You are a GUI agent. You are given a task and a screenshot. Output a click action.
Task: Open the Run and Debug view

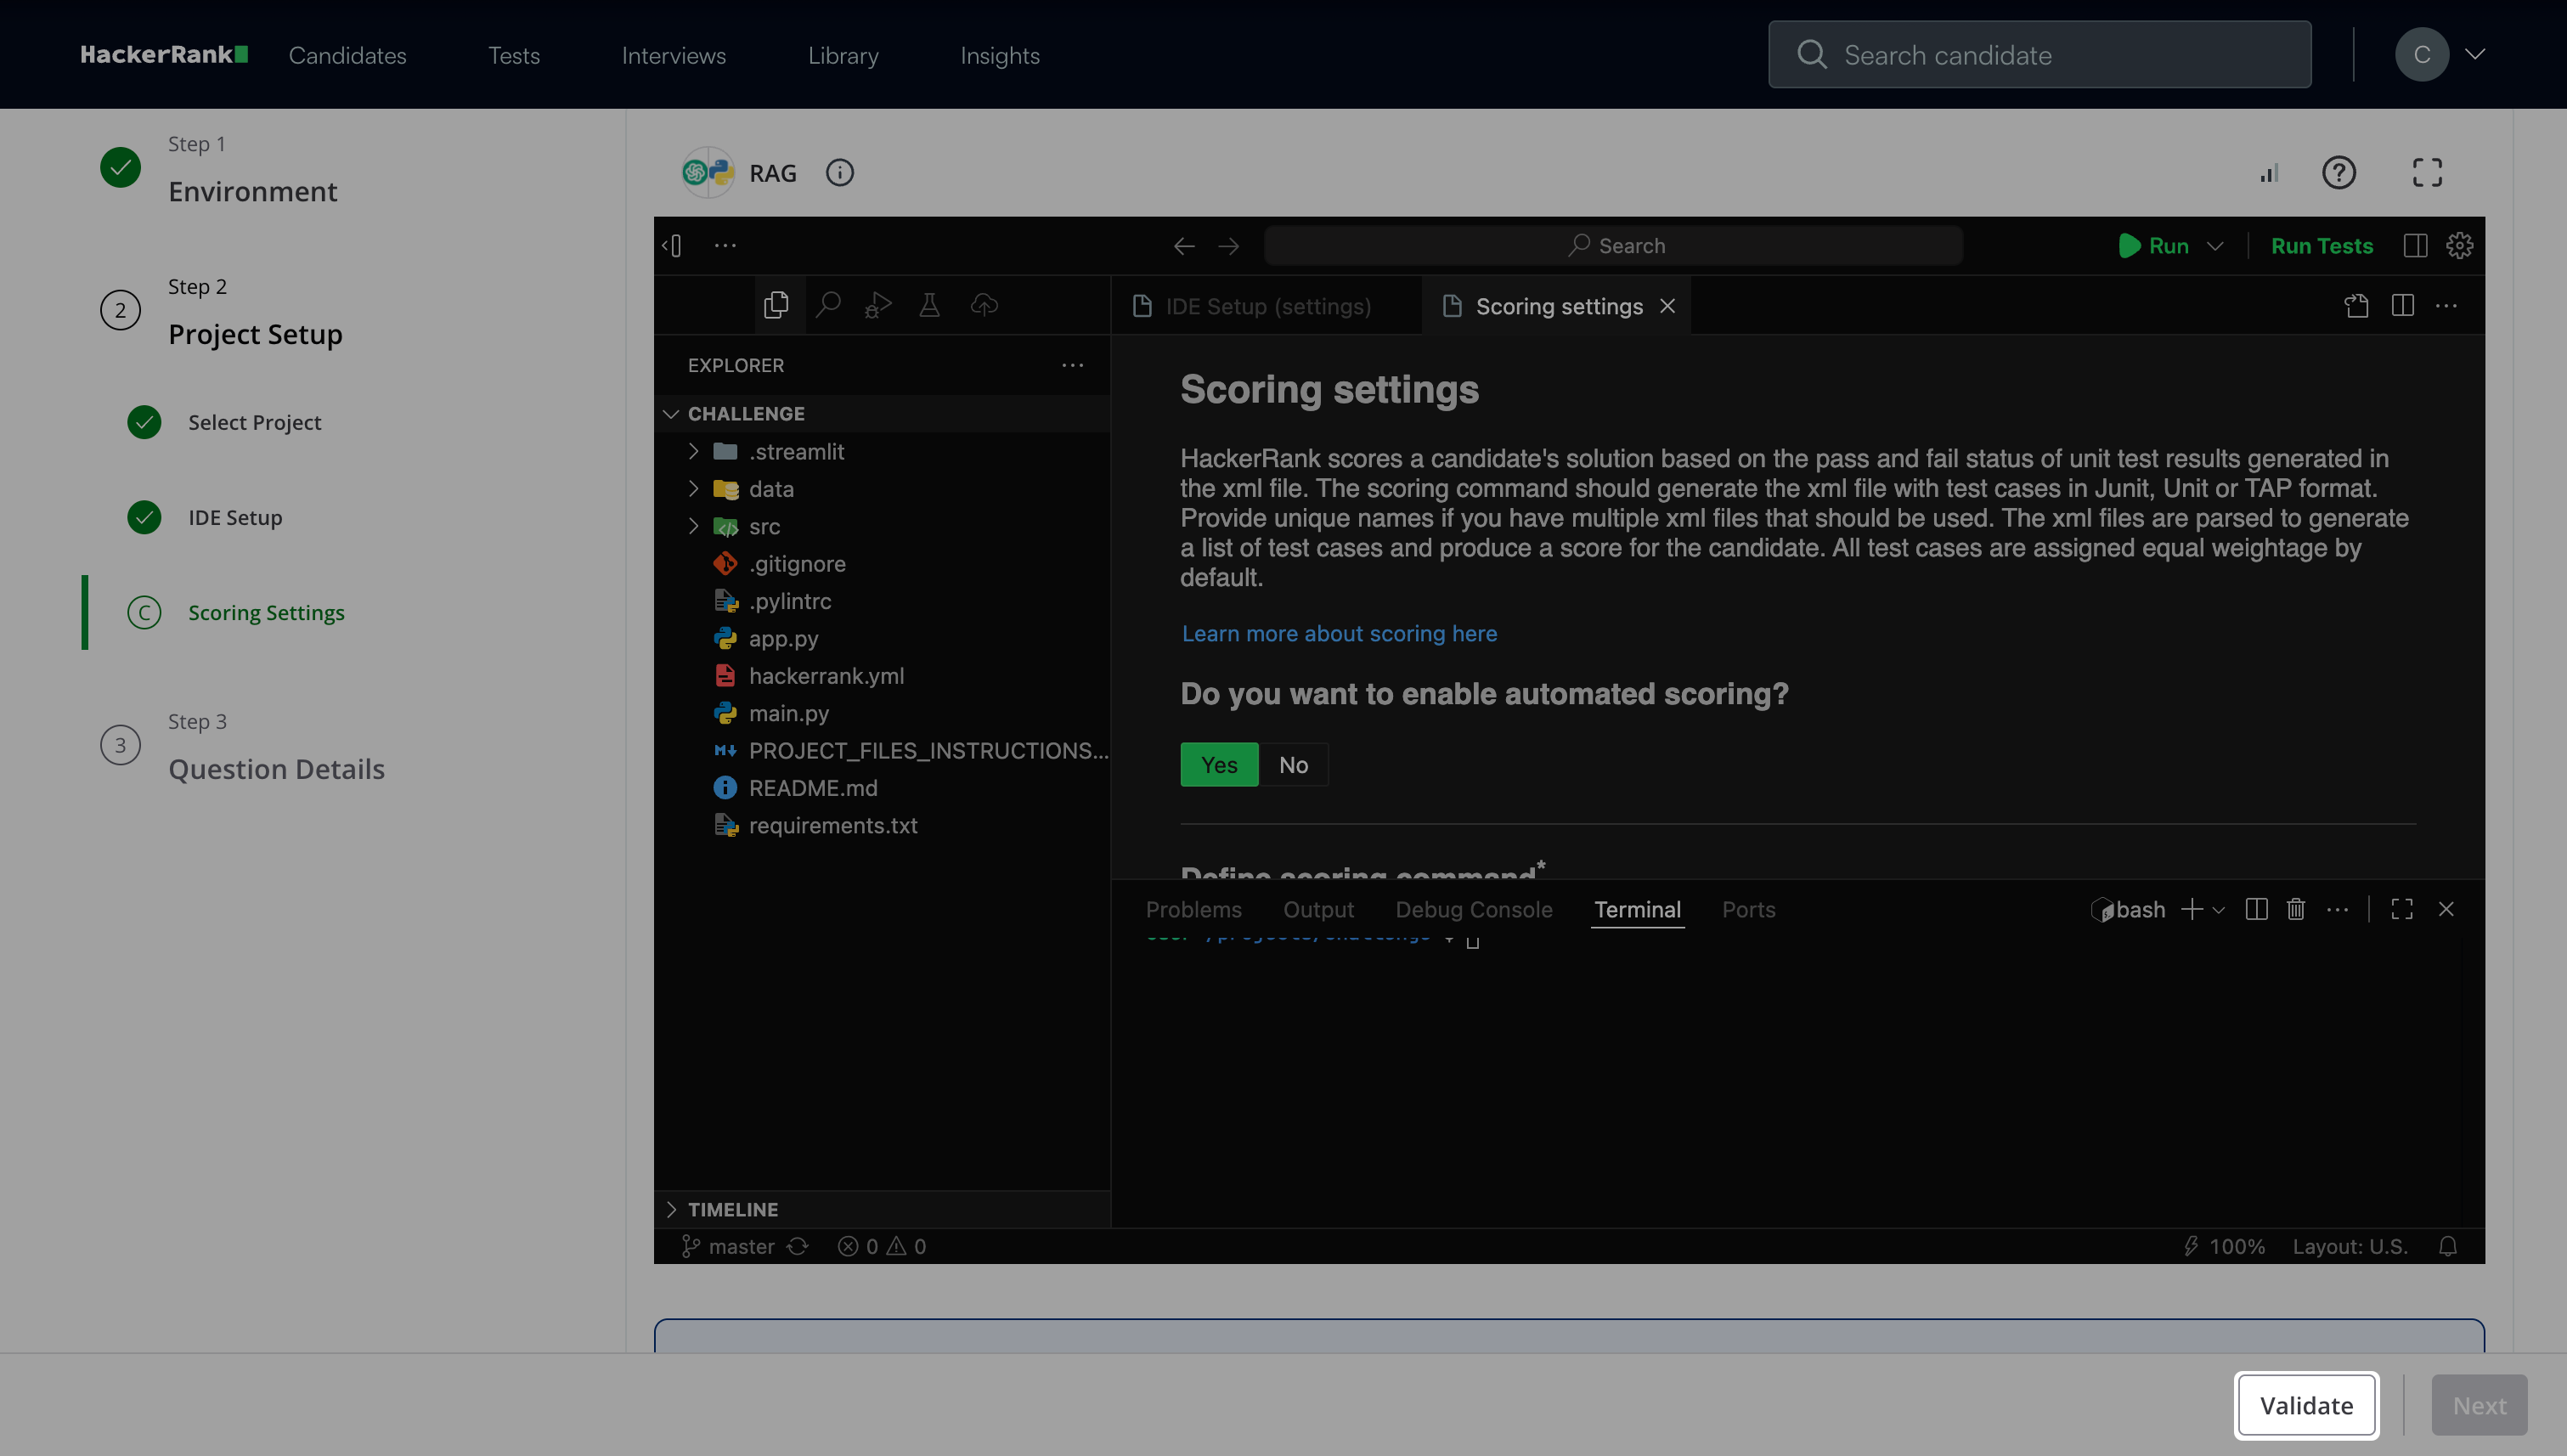coord(878,305)
